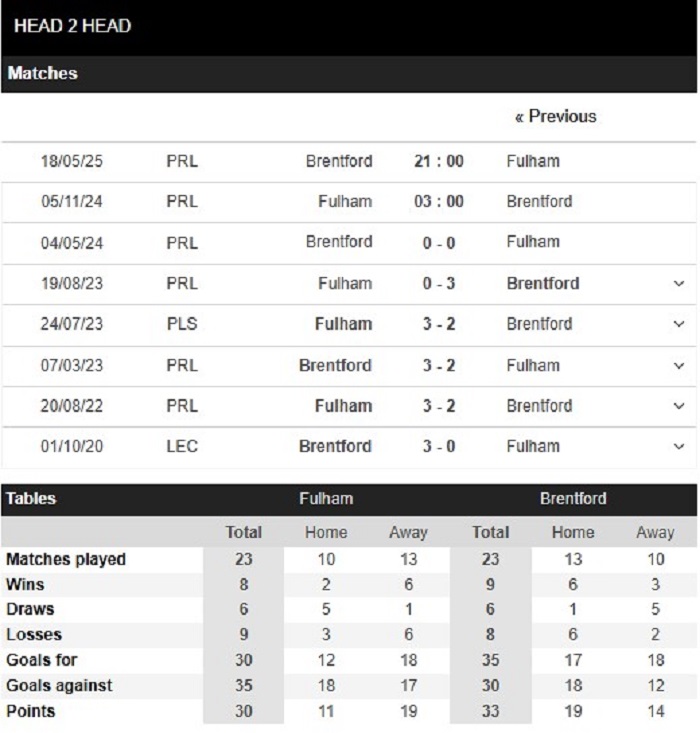The width and height of the screenshot is (700, 733).
Task: Click the 21 : 00 kickoff time
Action: (439, 161)
